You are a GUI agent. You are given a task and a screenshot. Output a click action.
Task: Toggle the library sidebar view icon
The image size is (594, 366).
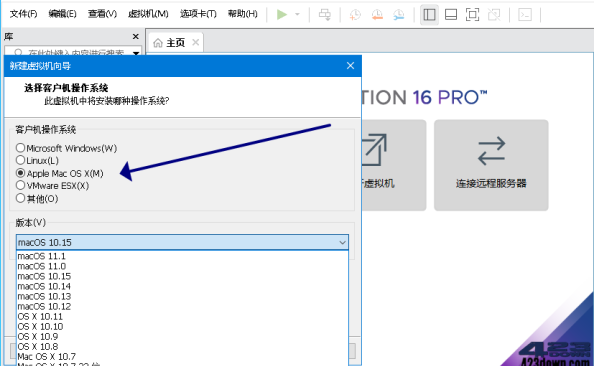[x=429, y=15]
